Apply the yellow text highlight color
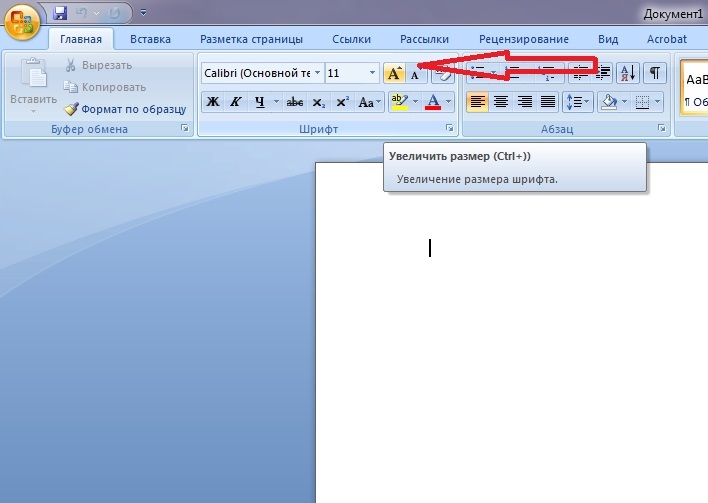This screenshot has height=503, width=708. tap(400, 102)
